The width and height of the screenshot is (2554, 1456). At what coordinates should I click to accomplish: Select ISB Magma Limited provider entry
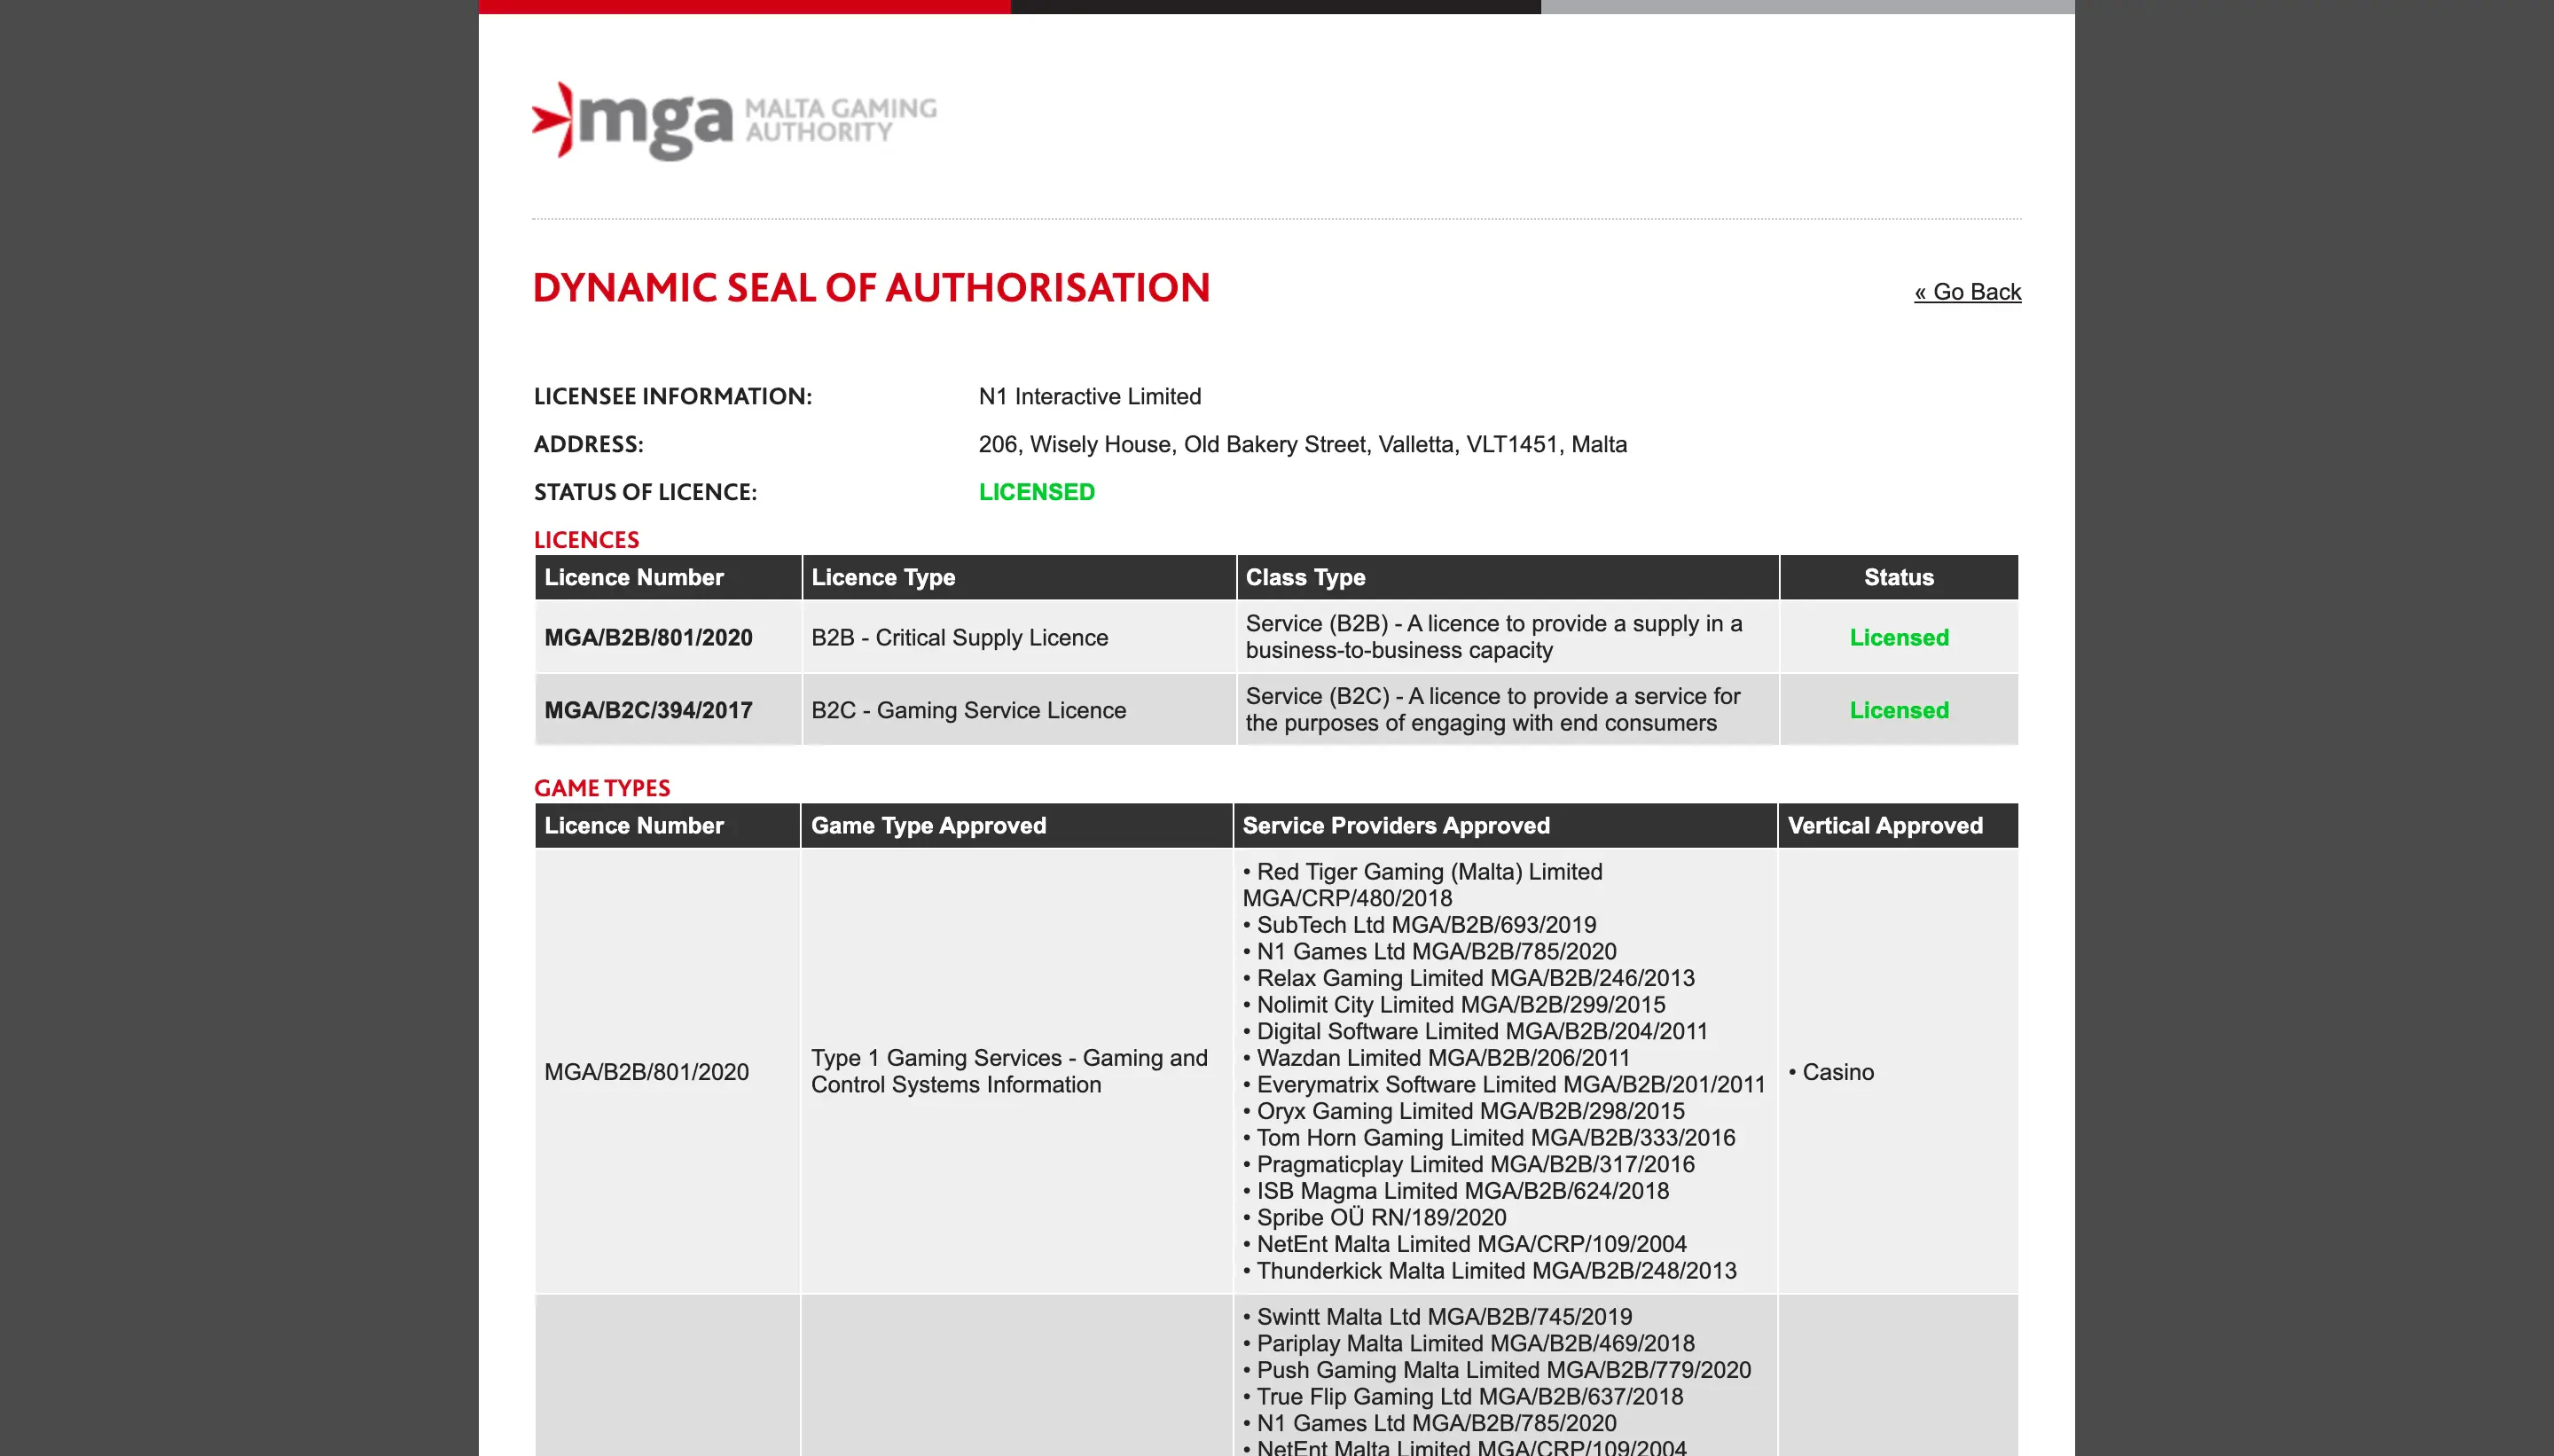click(1456, 1191)
